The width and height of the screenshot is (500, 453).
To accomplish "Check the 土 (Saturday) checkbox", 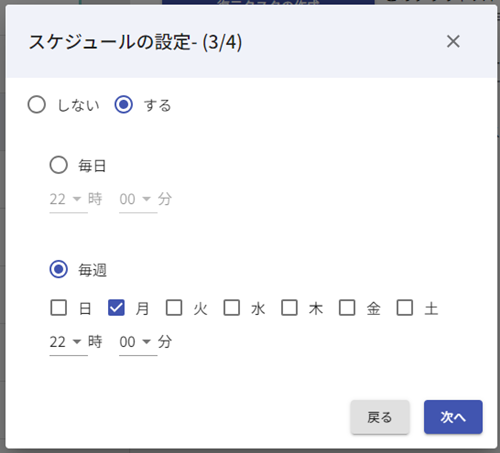I will (x=405, y=307).
